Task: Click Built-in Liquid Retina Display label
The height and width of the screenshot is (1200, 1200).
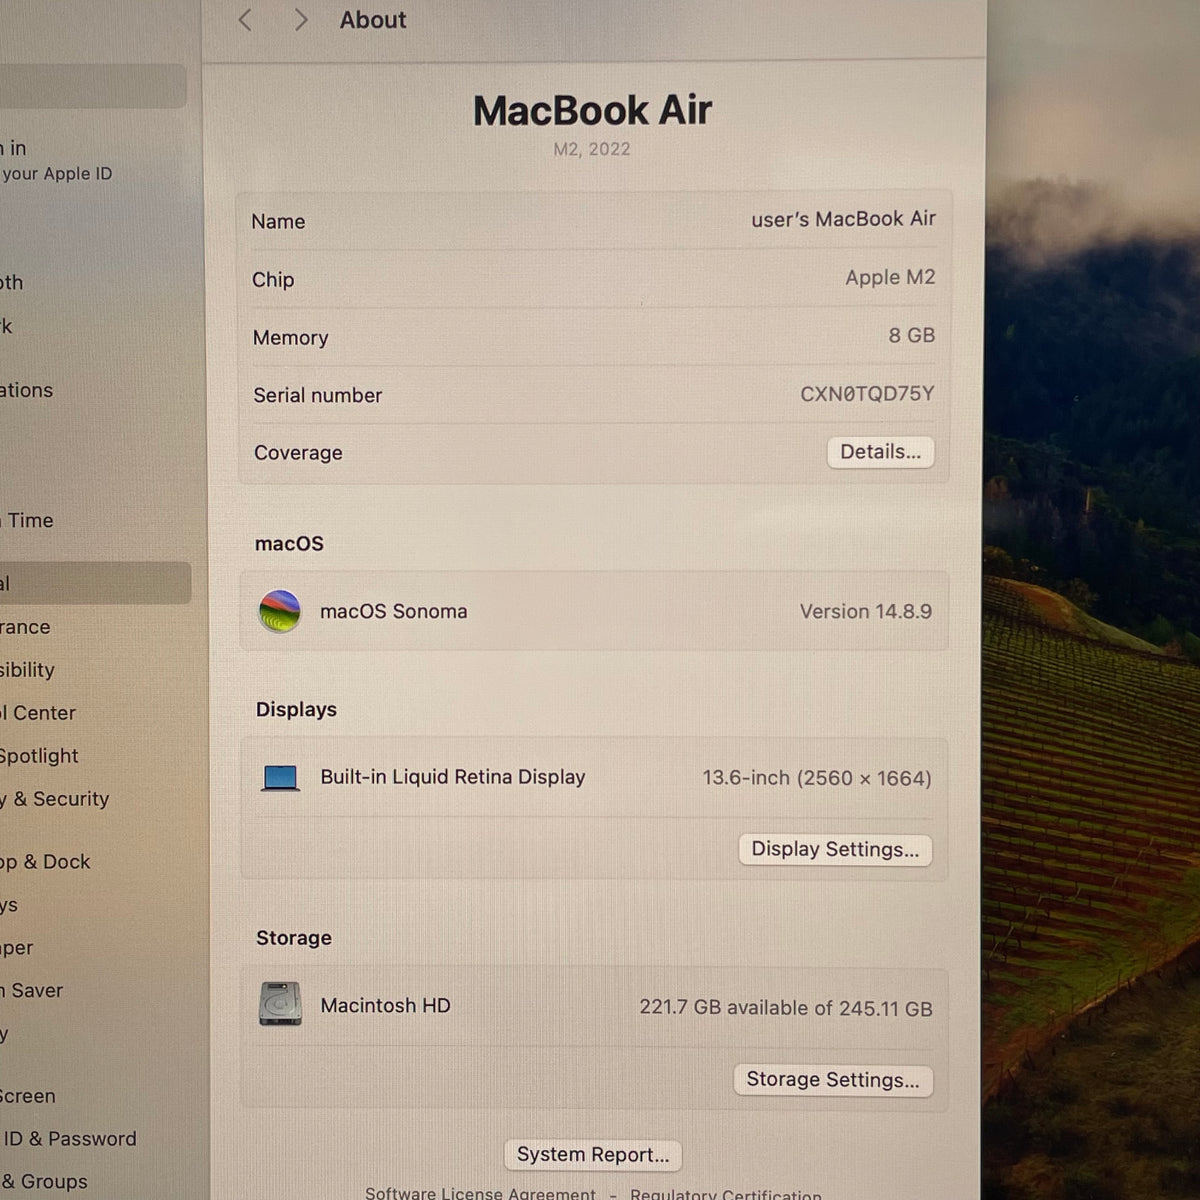Action: 453,777
